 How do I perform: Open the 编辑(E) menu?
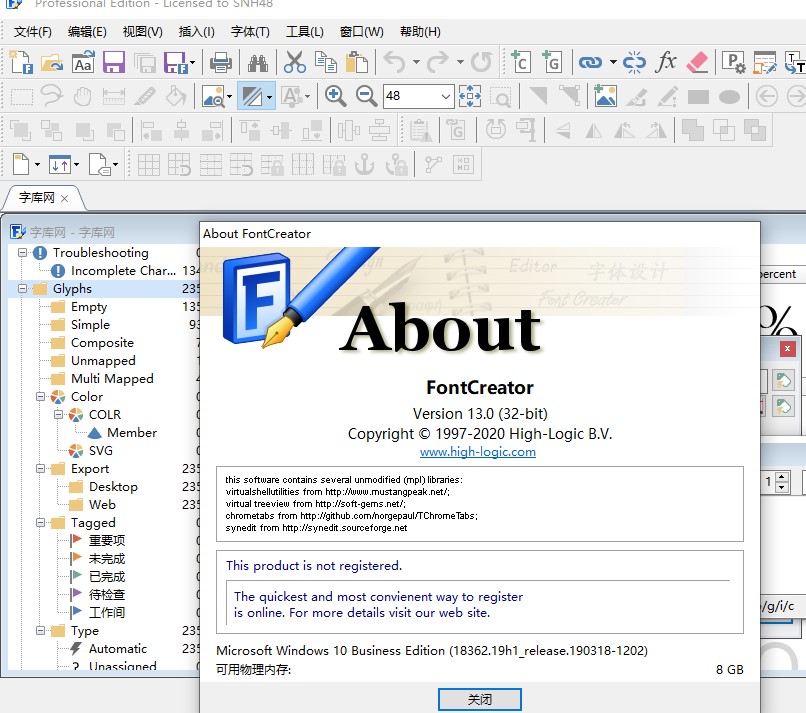tap(87, 32)
